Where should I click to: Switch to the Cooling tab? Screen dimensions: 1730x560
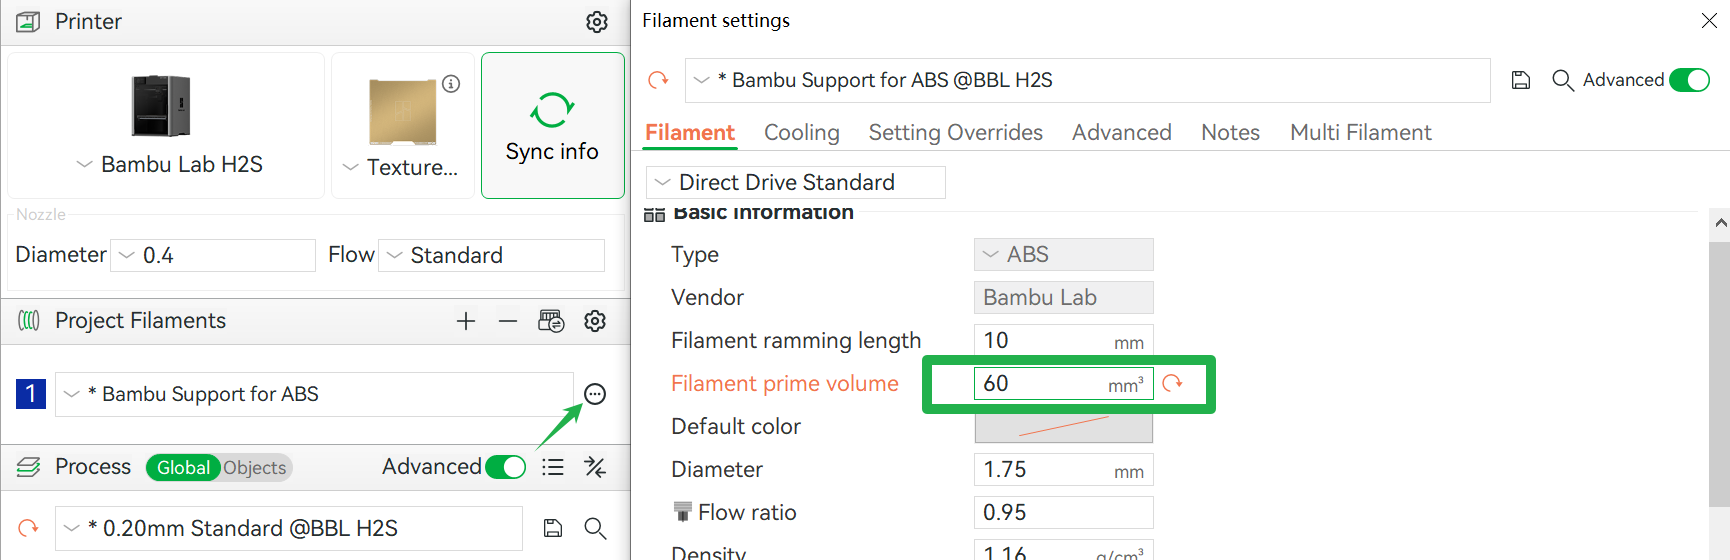click(802, 133)
